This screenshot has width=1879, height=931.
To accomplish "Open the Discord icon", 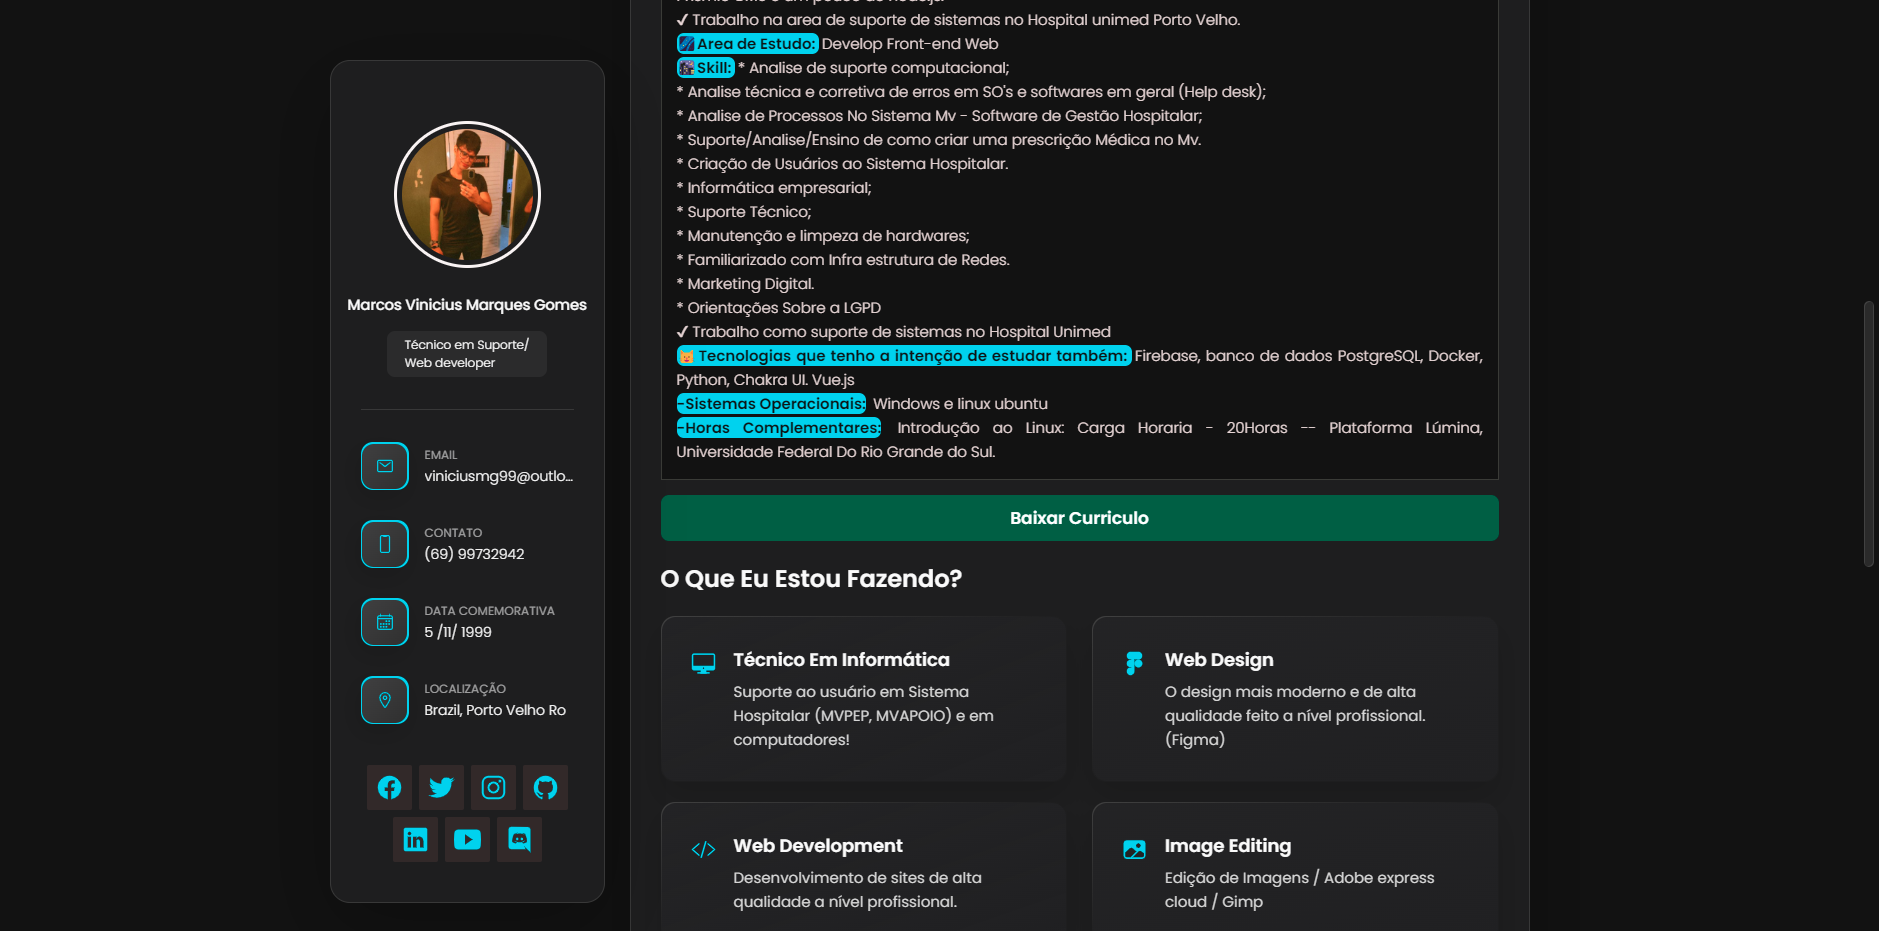I will tap(519, 839).
